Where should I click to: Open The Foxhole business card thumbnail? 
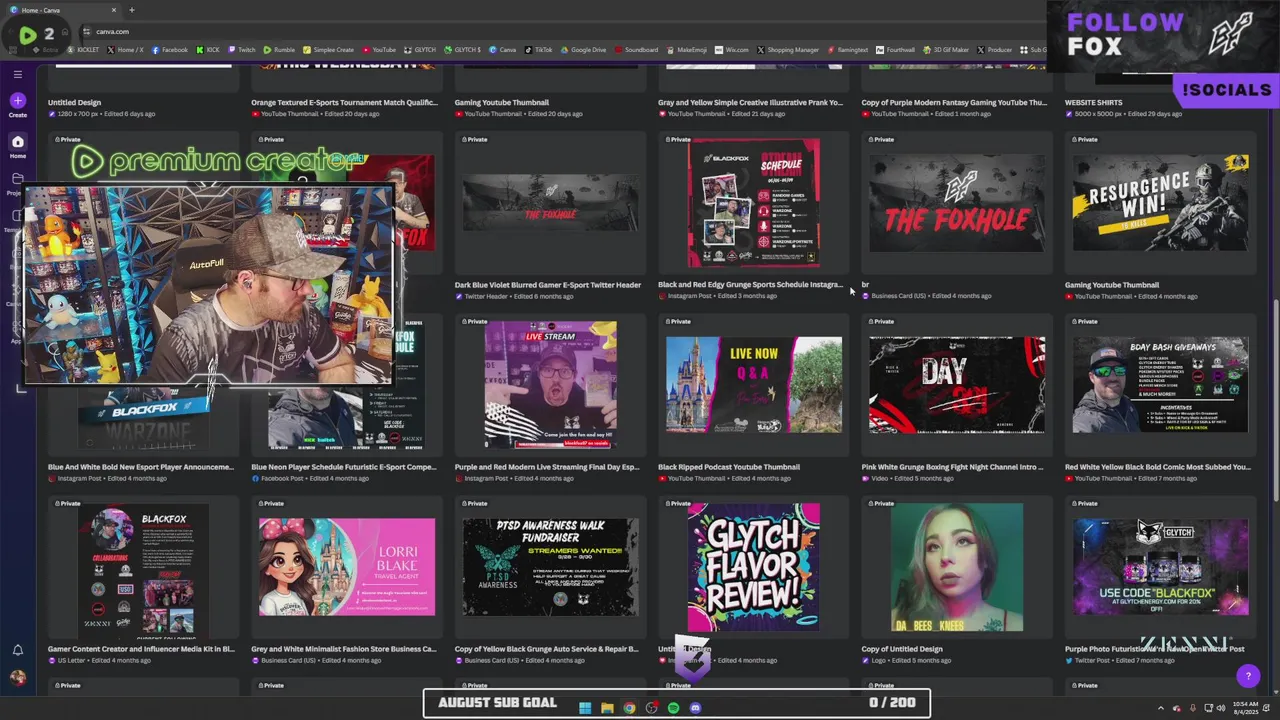click(x=957, y=203)
